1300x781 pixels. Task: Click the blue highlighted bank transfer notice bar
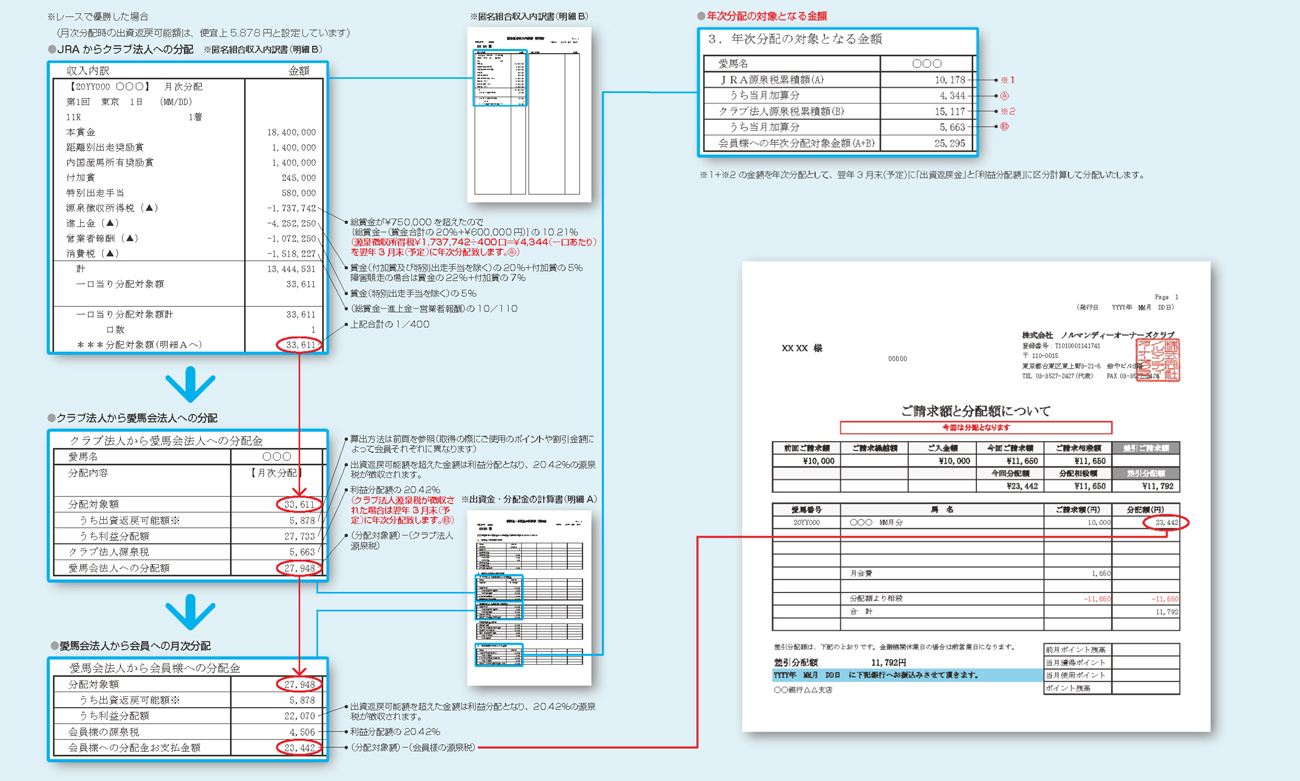point(902,675)
